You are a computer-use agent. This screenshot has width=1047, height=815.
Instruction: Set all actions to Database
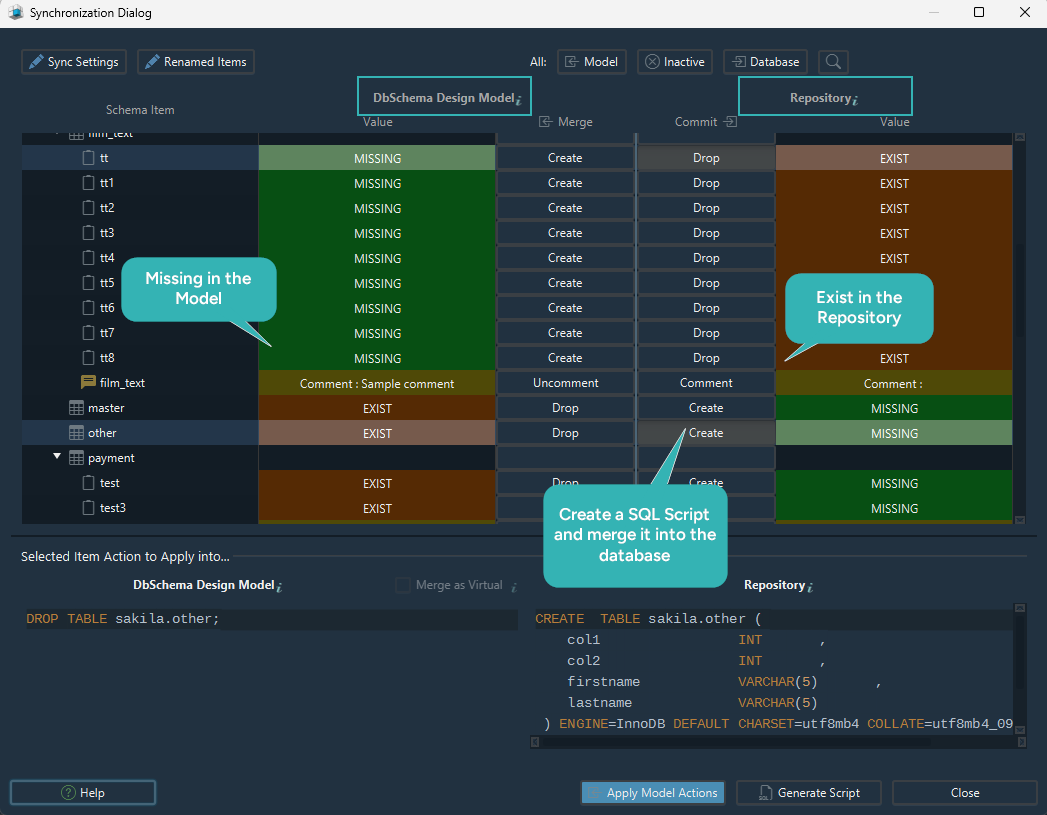(x=766, y=61)
